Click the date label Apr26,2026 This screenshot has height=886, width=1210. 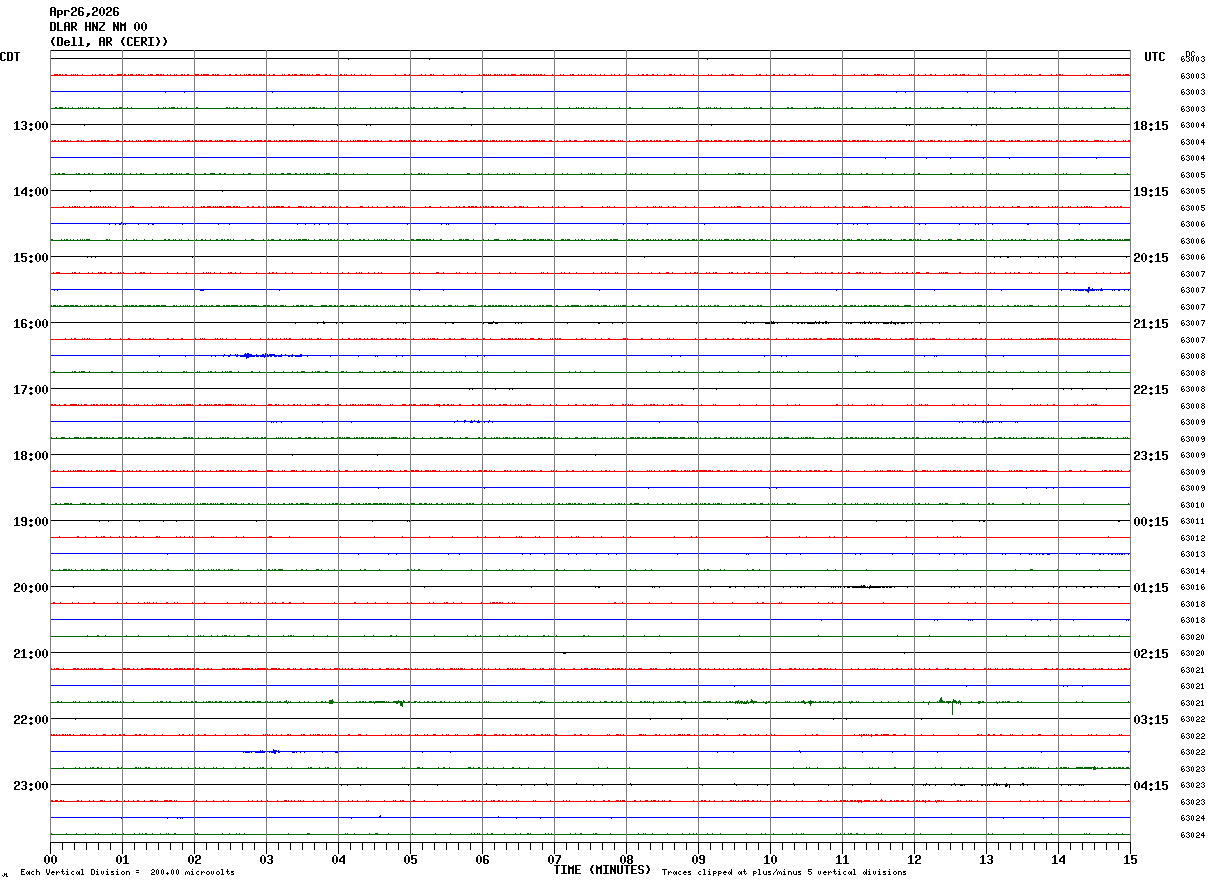(x=84, y=12)
